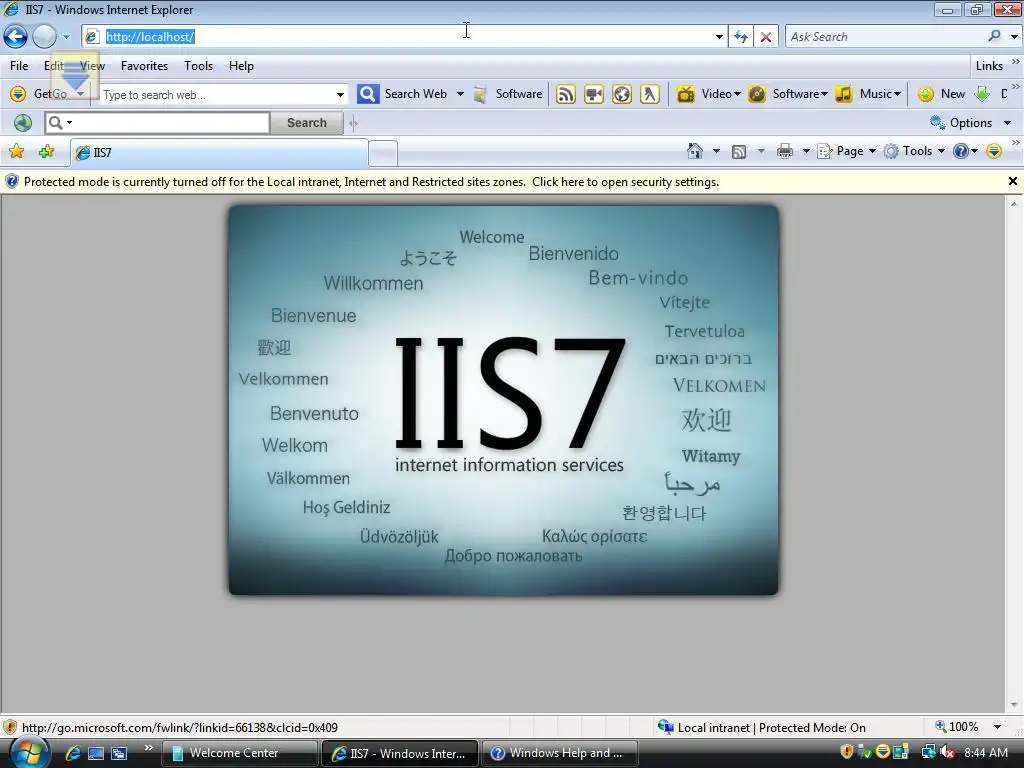Click the Search button beside search field
1024x768 pixels.
coord(306,123)
